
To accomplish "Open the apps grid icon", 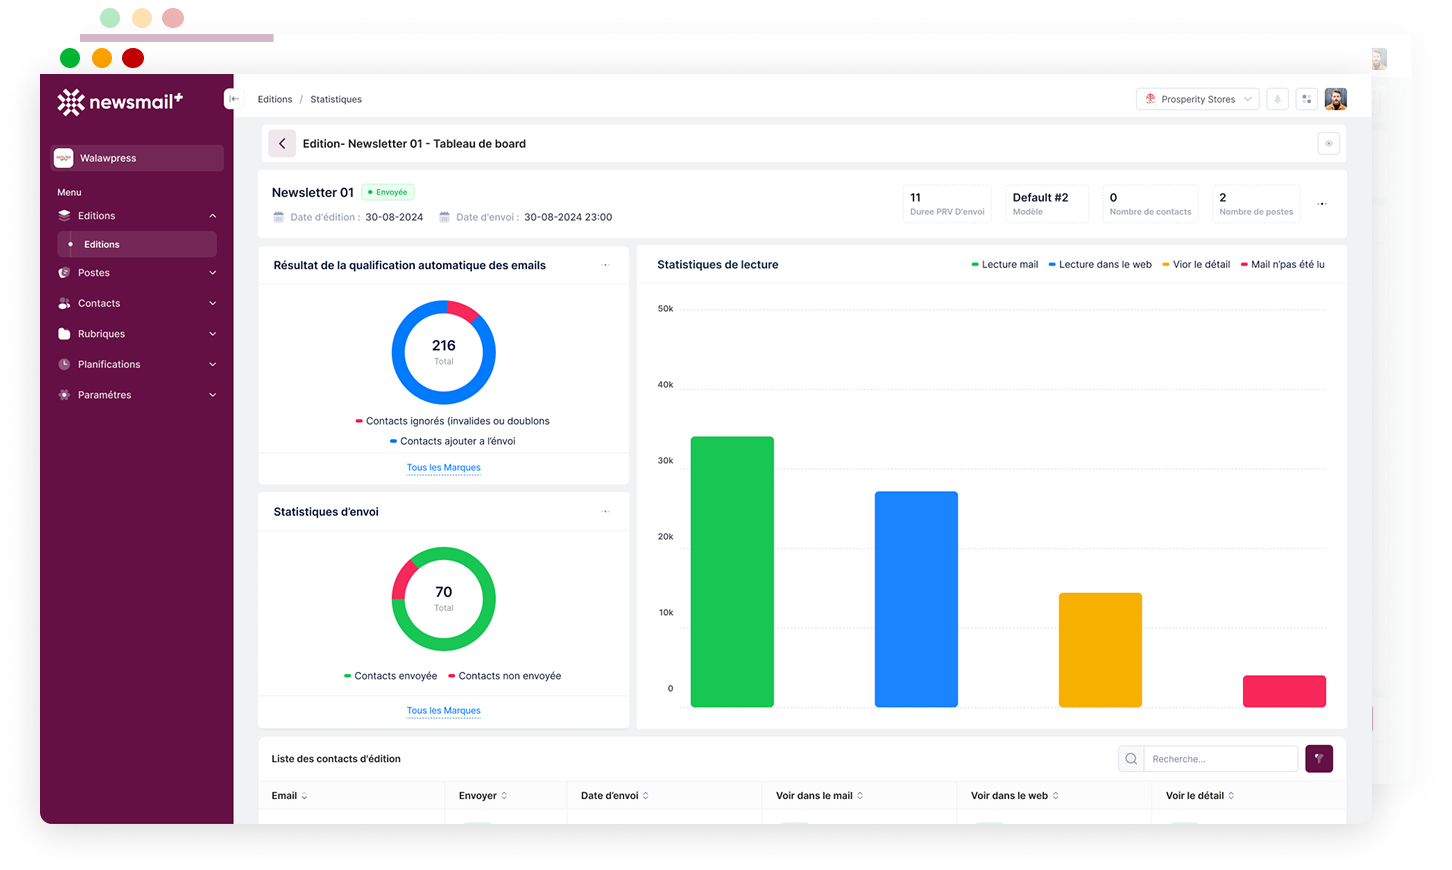I will coord(1306,99).
